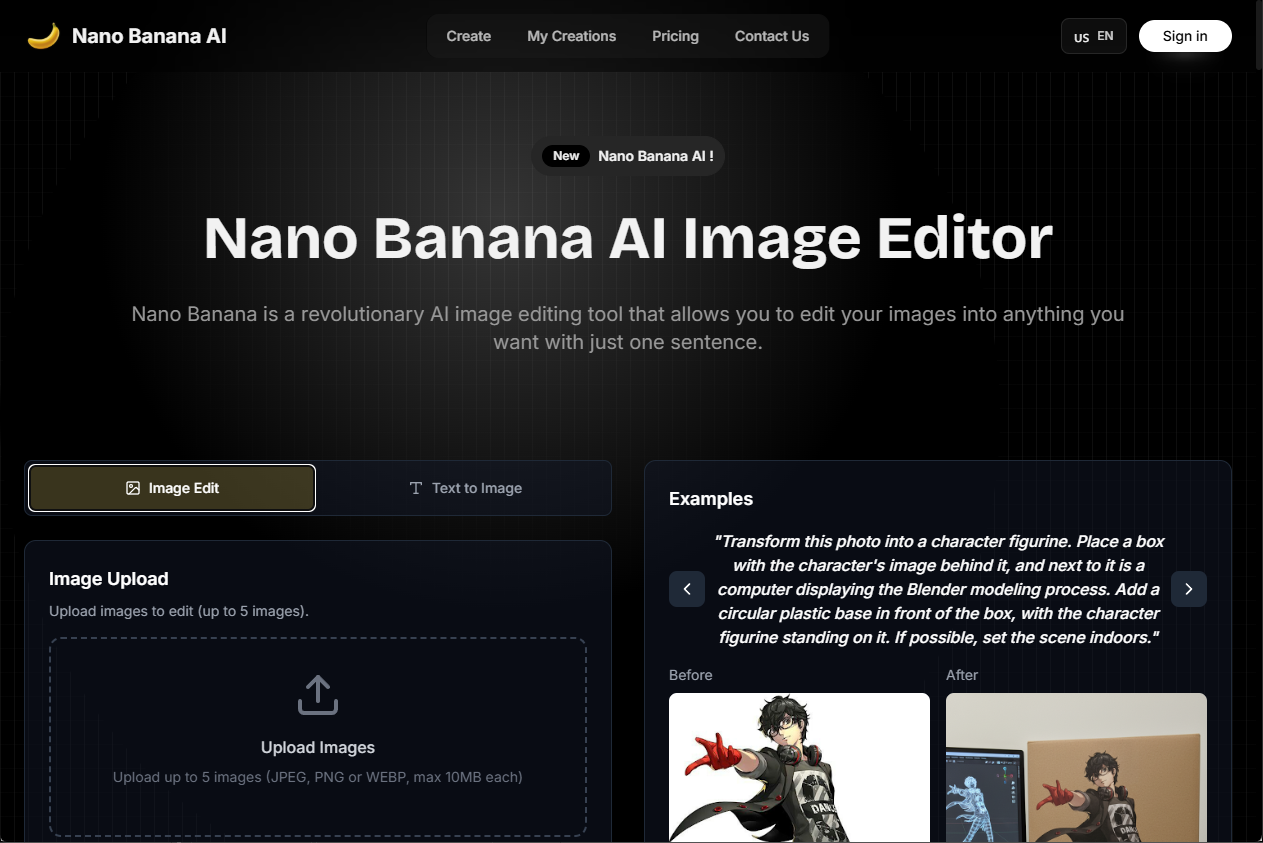Switch to the Text to Image mode
The image size is (1263, 843).
[465, 488]
